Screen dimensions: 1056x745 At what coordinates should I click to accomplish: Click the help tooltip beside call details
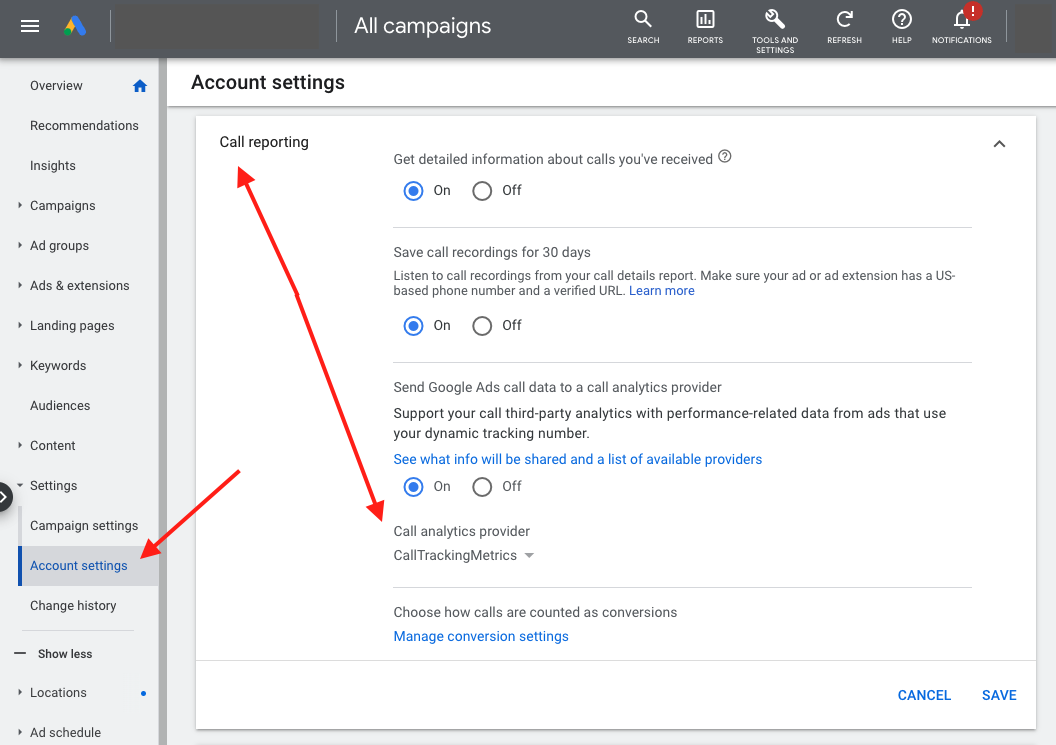[x=725, y=157]
